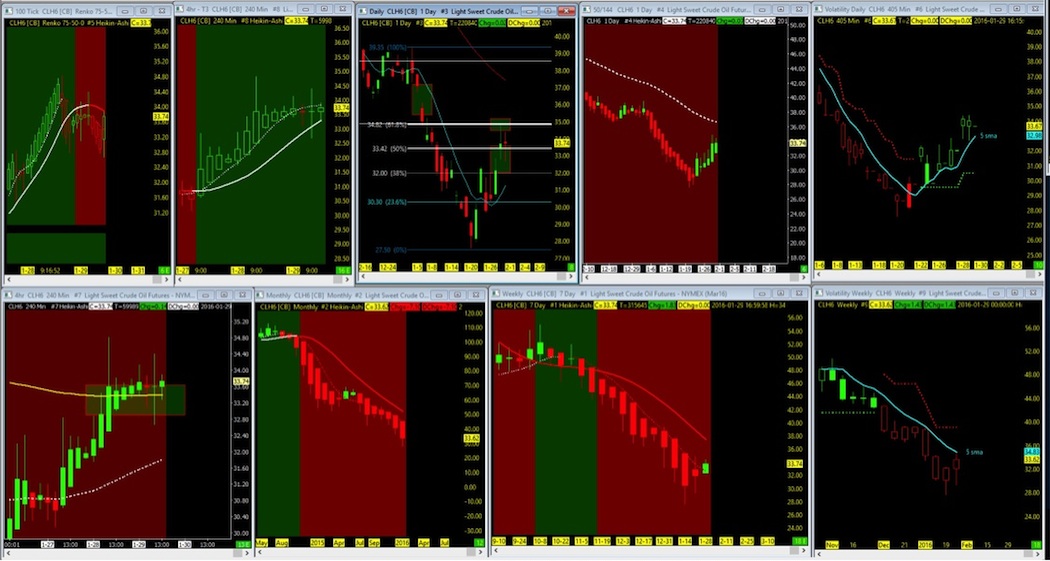The height and width of the screenshot is (561, 1050).
Task: Click the 33.74 price tag in 4hr - T3 chart
Action: (x=342, y=108)
